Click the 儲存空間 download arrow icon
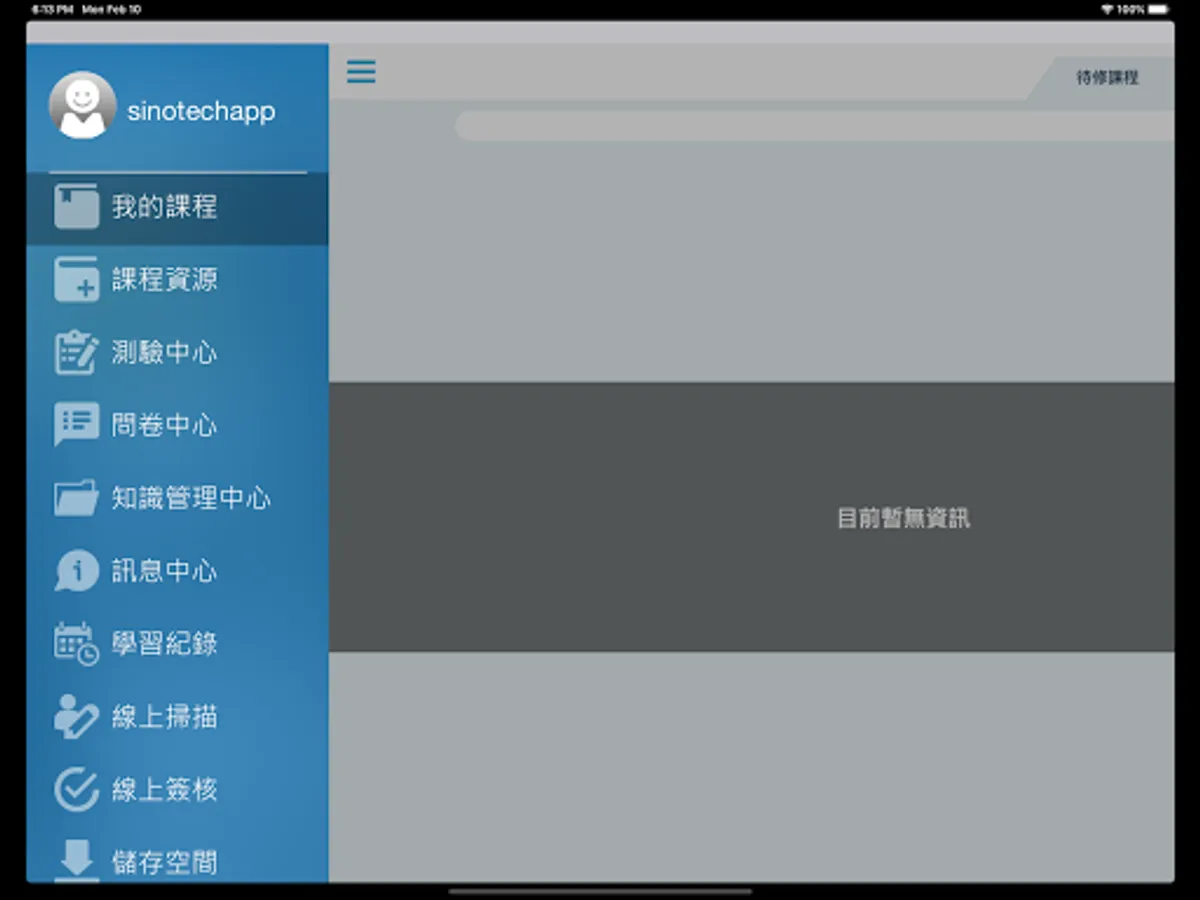Screen dimensions: 1200x900 point(76,860)
